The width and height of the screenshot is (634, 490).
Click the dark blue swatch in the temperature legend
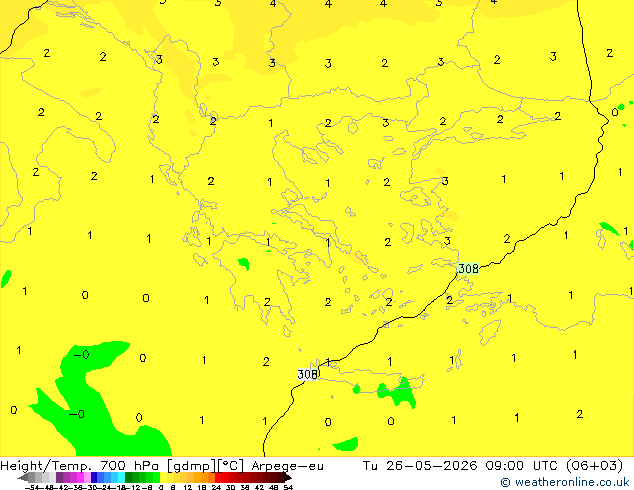click(94, 477)
